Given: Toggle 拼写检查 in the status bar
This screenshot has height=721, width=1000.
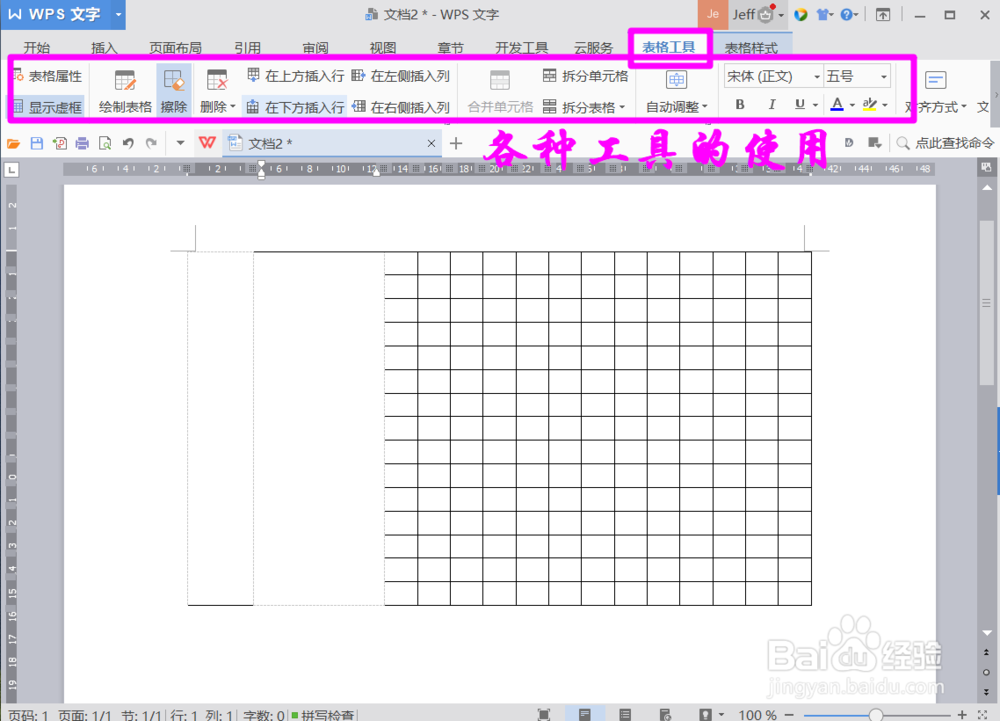Looking at the screenshot, I should click(x=323, y=715).
